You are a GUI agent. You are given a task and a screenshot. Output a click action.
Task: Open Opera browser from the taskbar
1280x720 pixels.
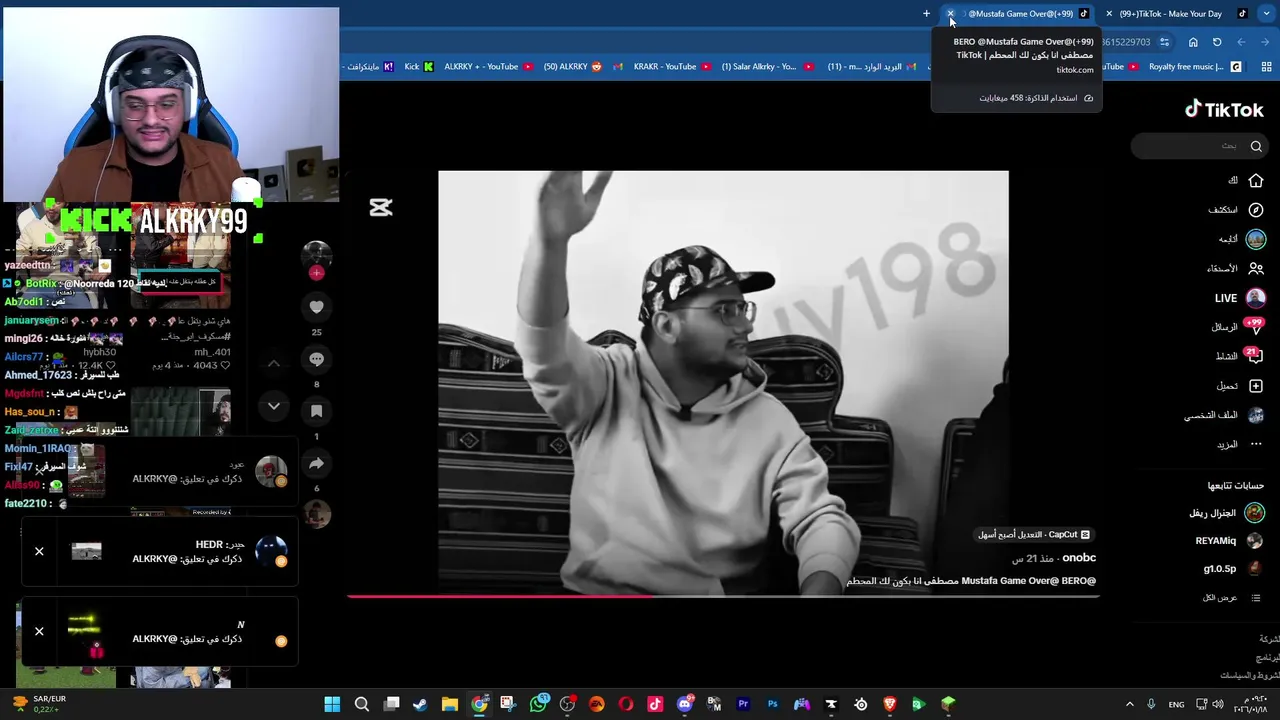pyautogui.click(x=626, y=704)
